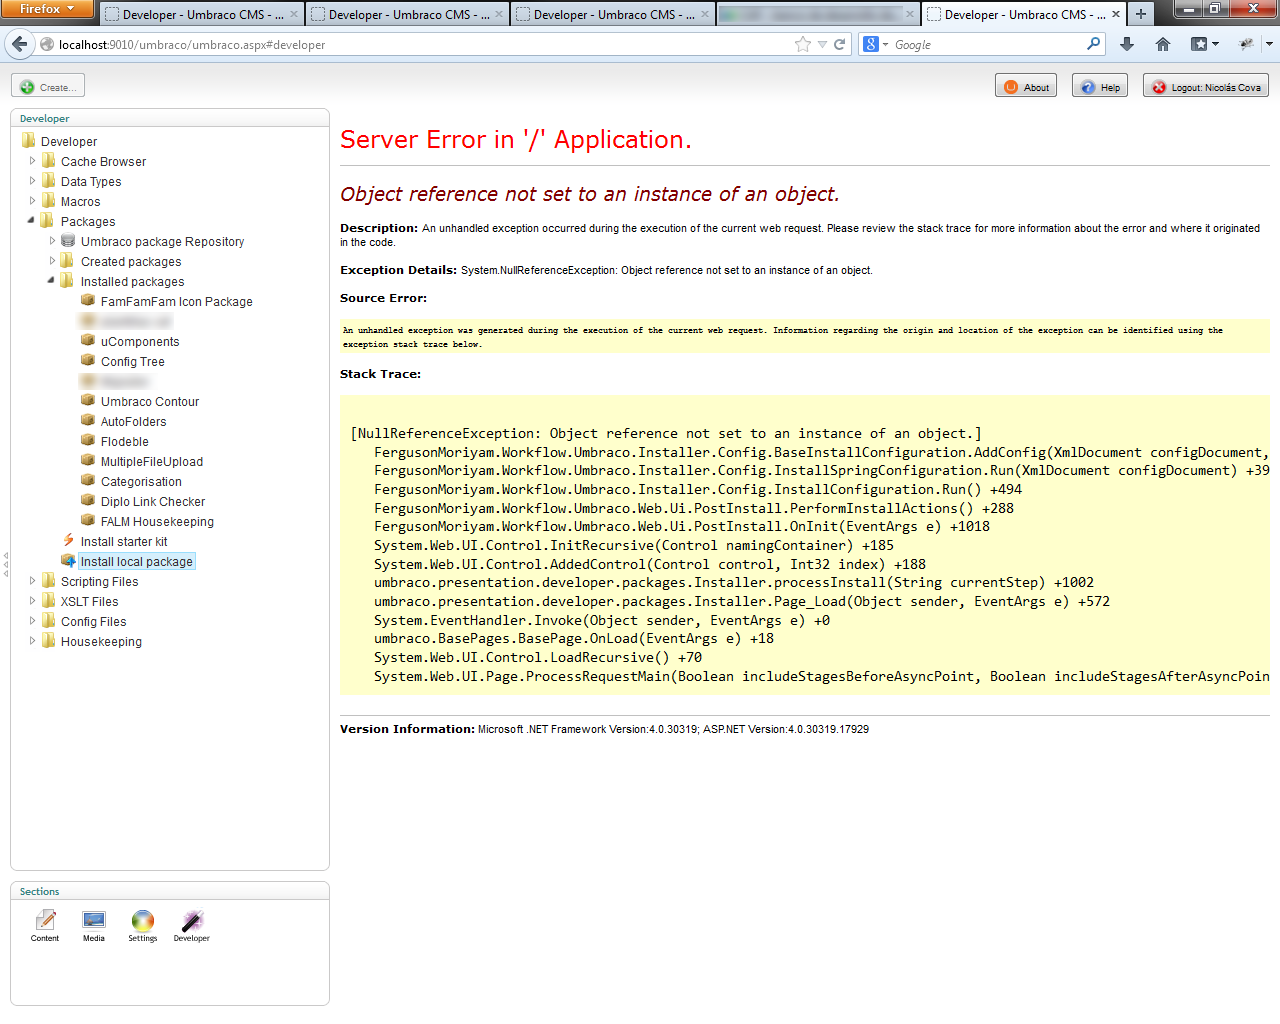Click the MultipleFileUpload package icon

click(88, 461)
